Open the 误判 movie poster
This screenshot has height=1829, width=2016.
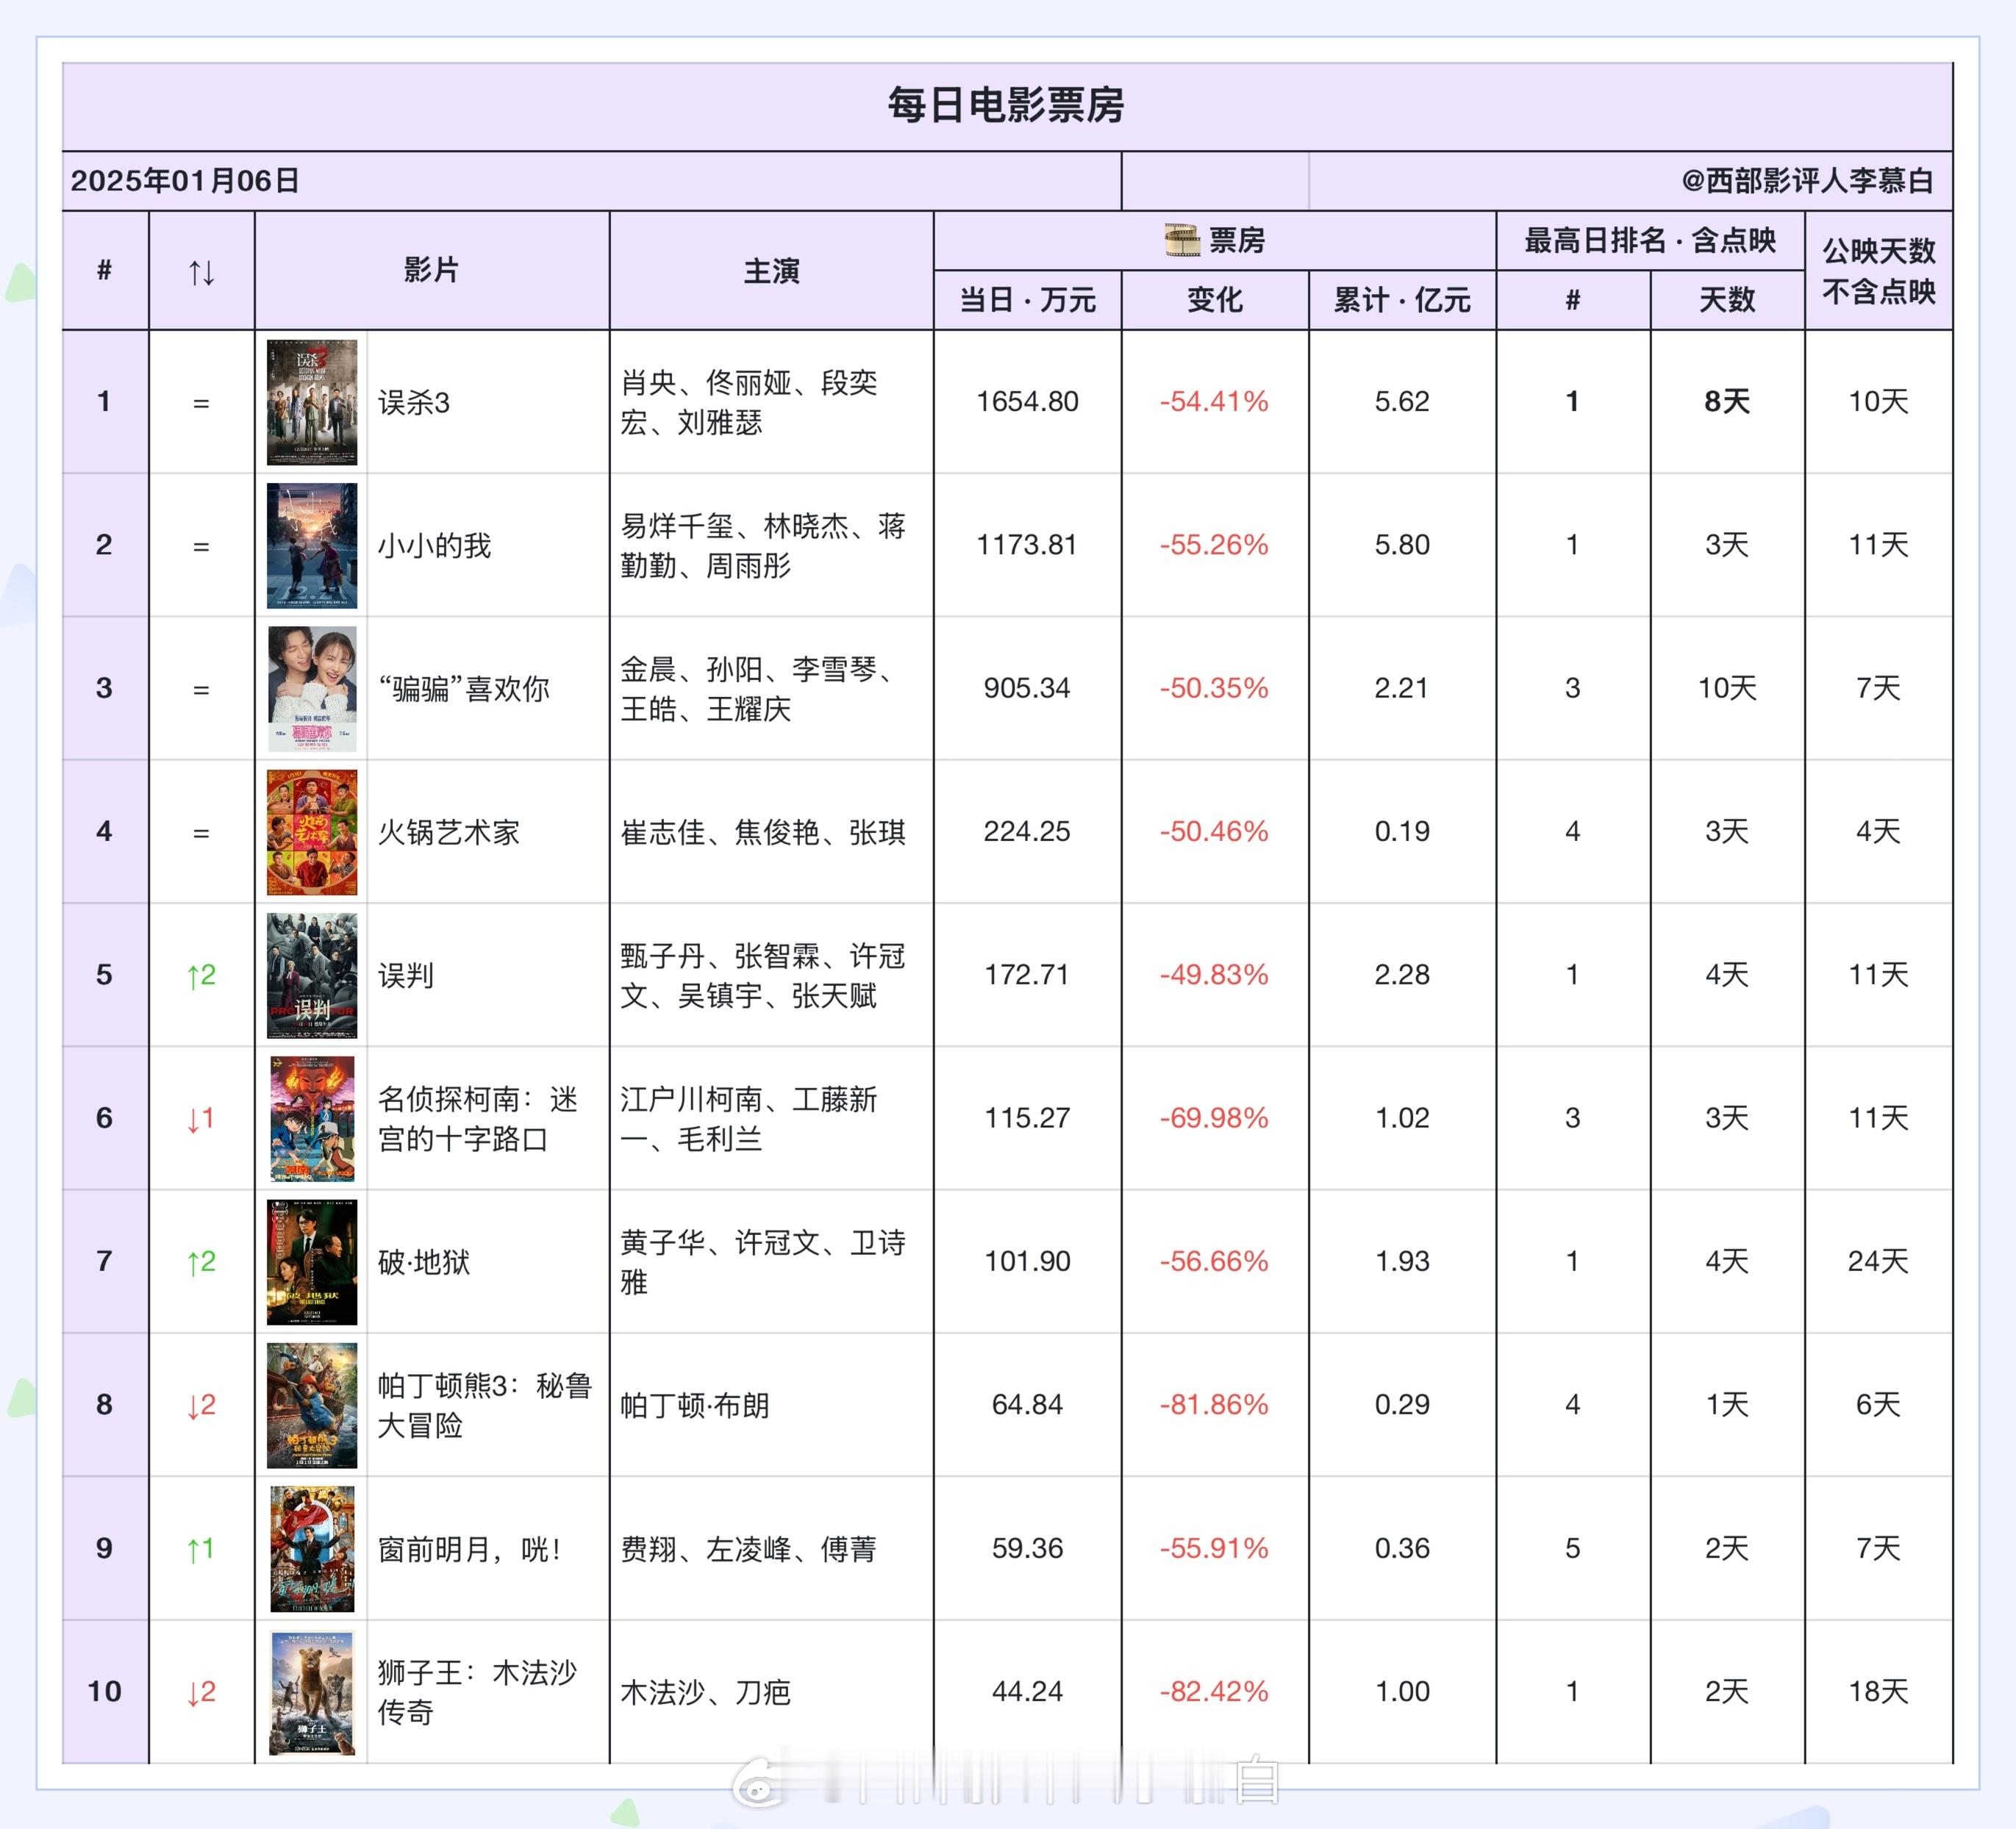tap(312, 975)
